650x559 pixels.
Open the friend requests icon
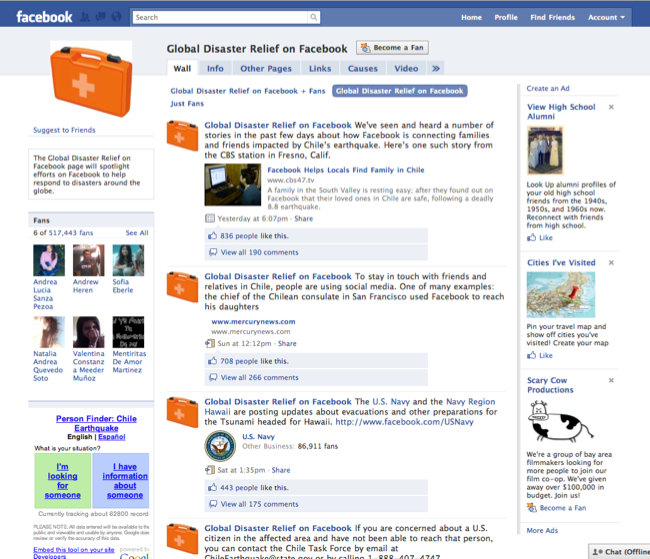pos(86,17)
